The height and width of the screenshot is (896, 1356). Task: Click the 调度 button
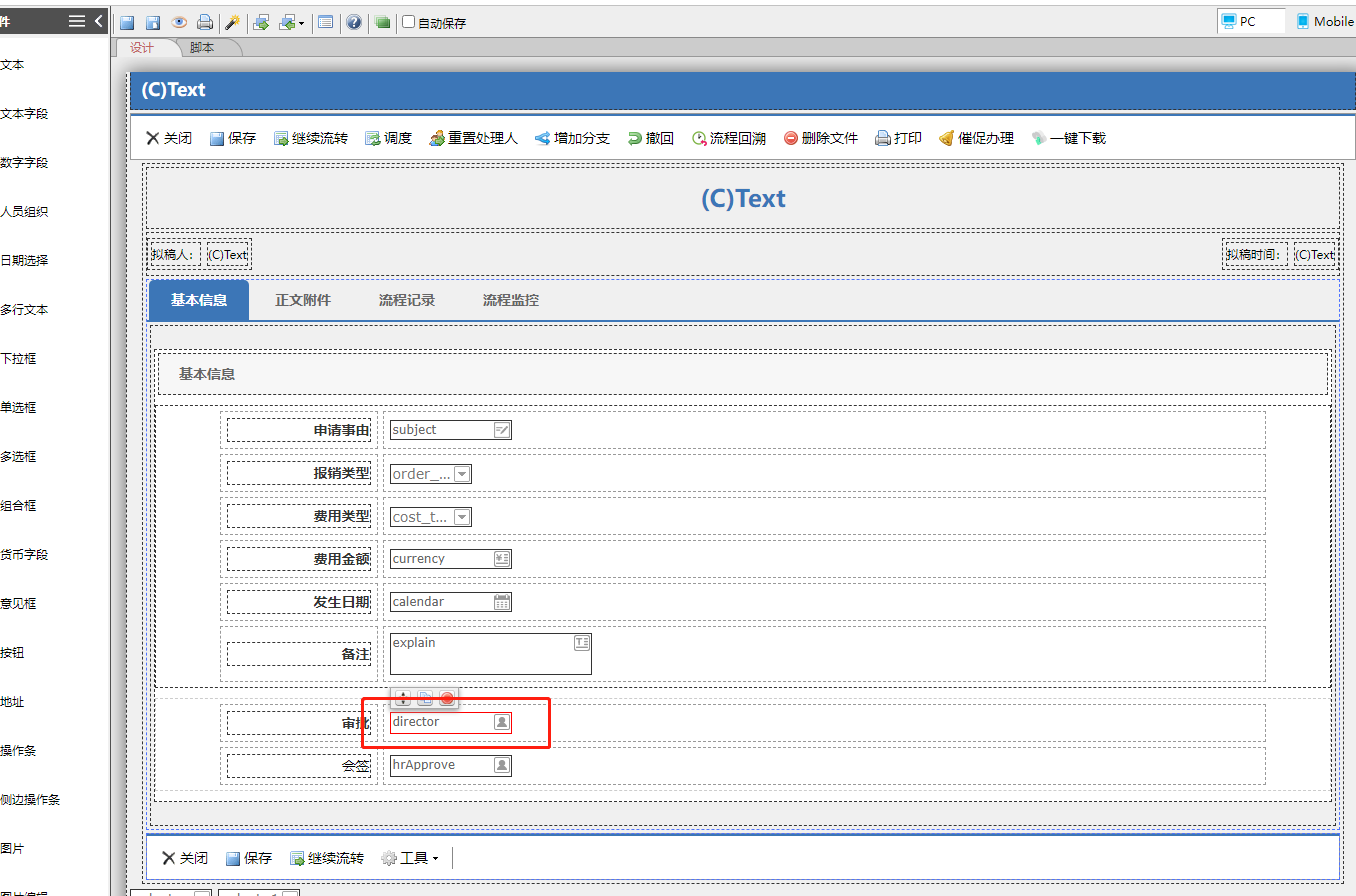pos(388,138)
